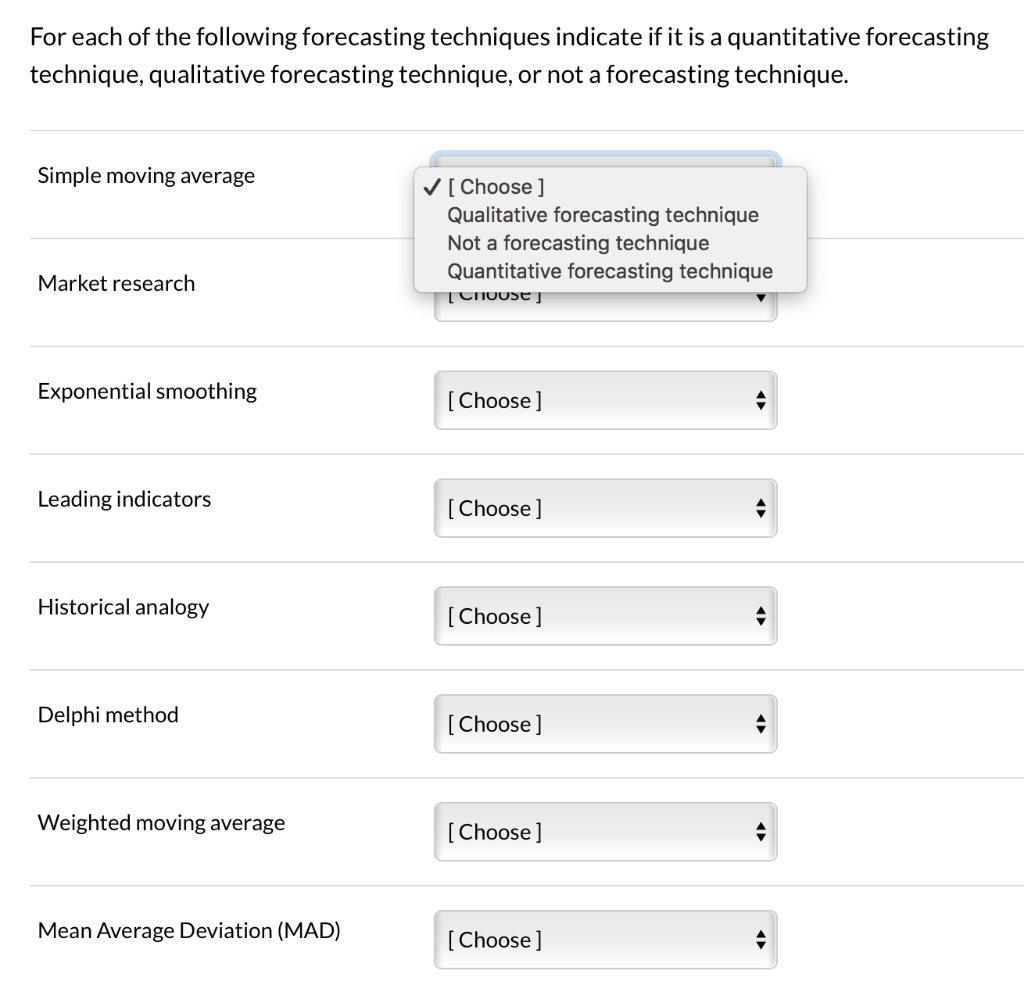
Task: Click the up/down arrows on Historical analogy select
Action: point(762,616)
